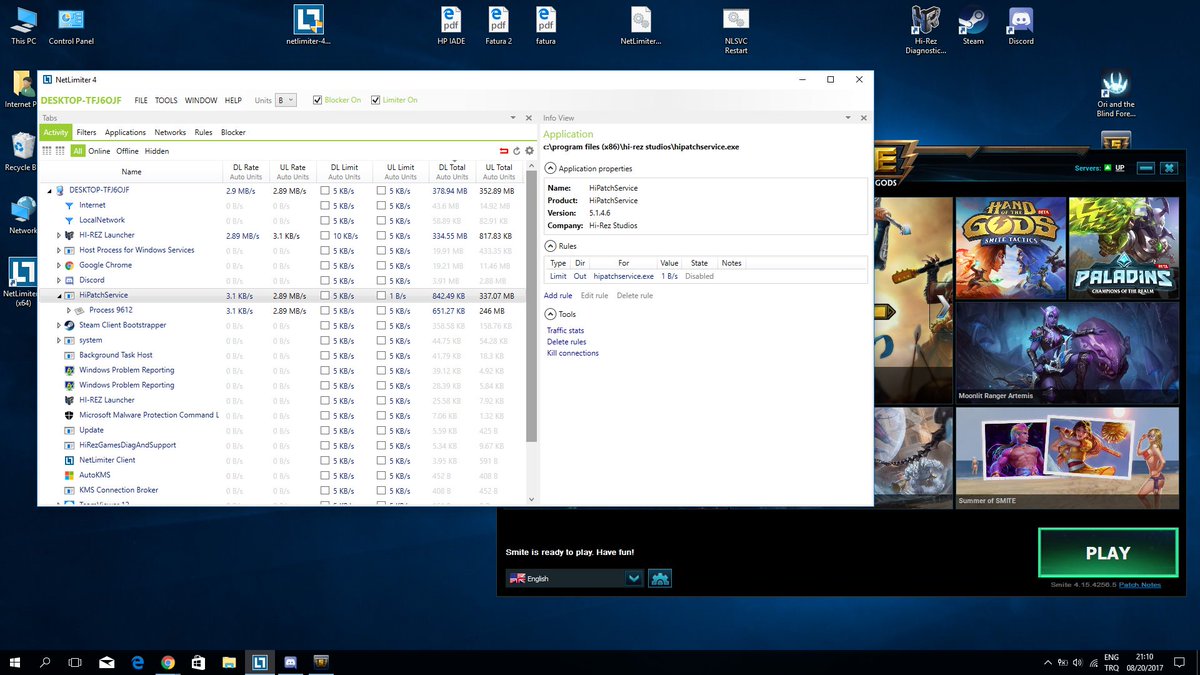This screenshot has width=1200, height=675.
Task: Expand the HI-REZ Launcher tree row
Action: pyautogui.click(x=59, y=235)
